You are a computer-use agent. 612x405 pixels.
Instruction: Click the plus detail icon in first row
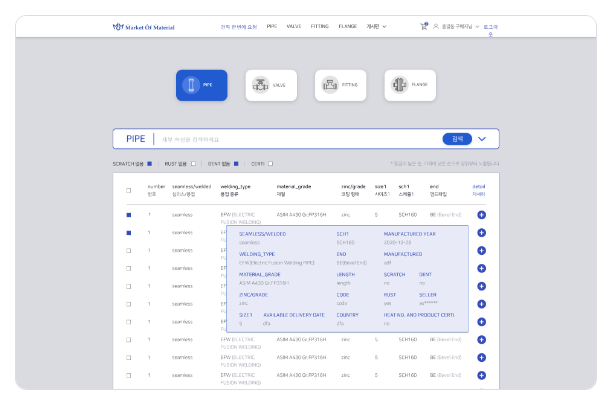(481, 215)
